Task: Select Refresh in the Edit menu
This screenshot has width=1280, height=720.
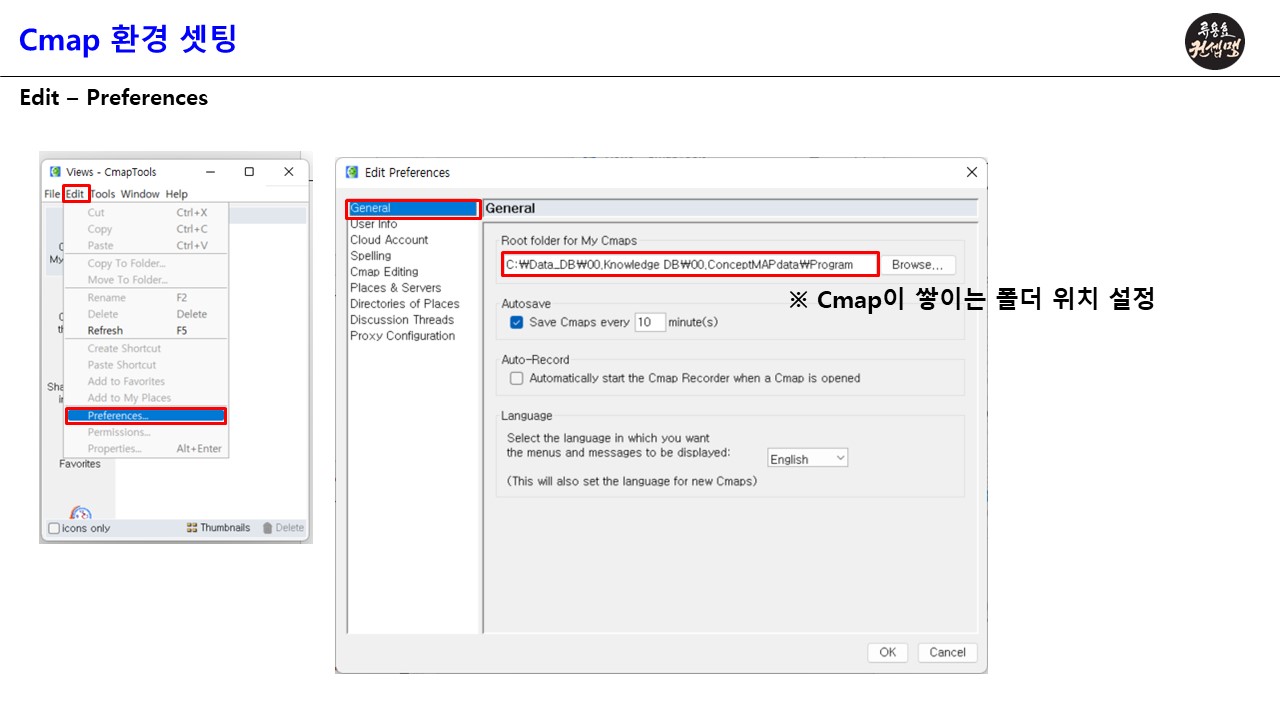Action: (146, 330)
